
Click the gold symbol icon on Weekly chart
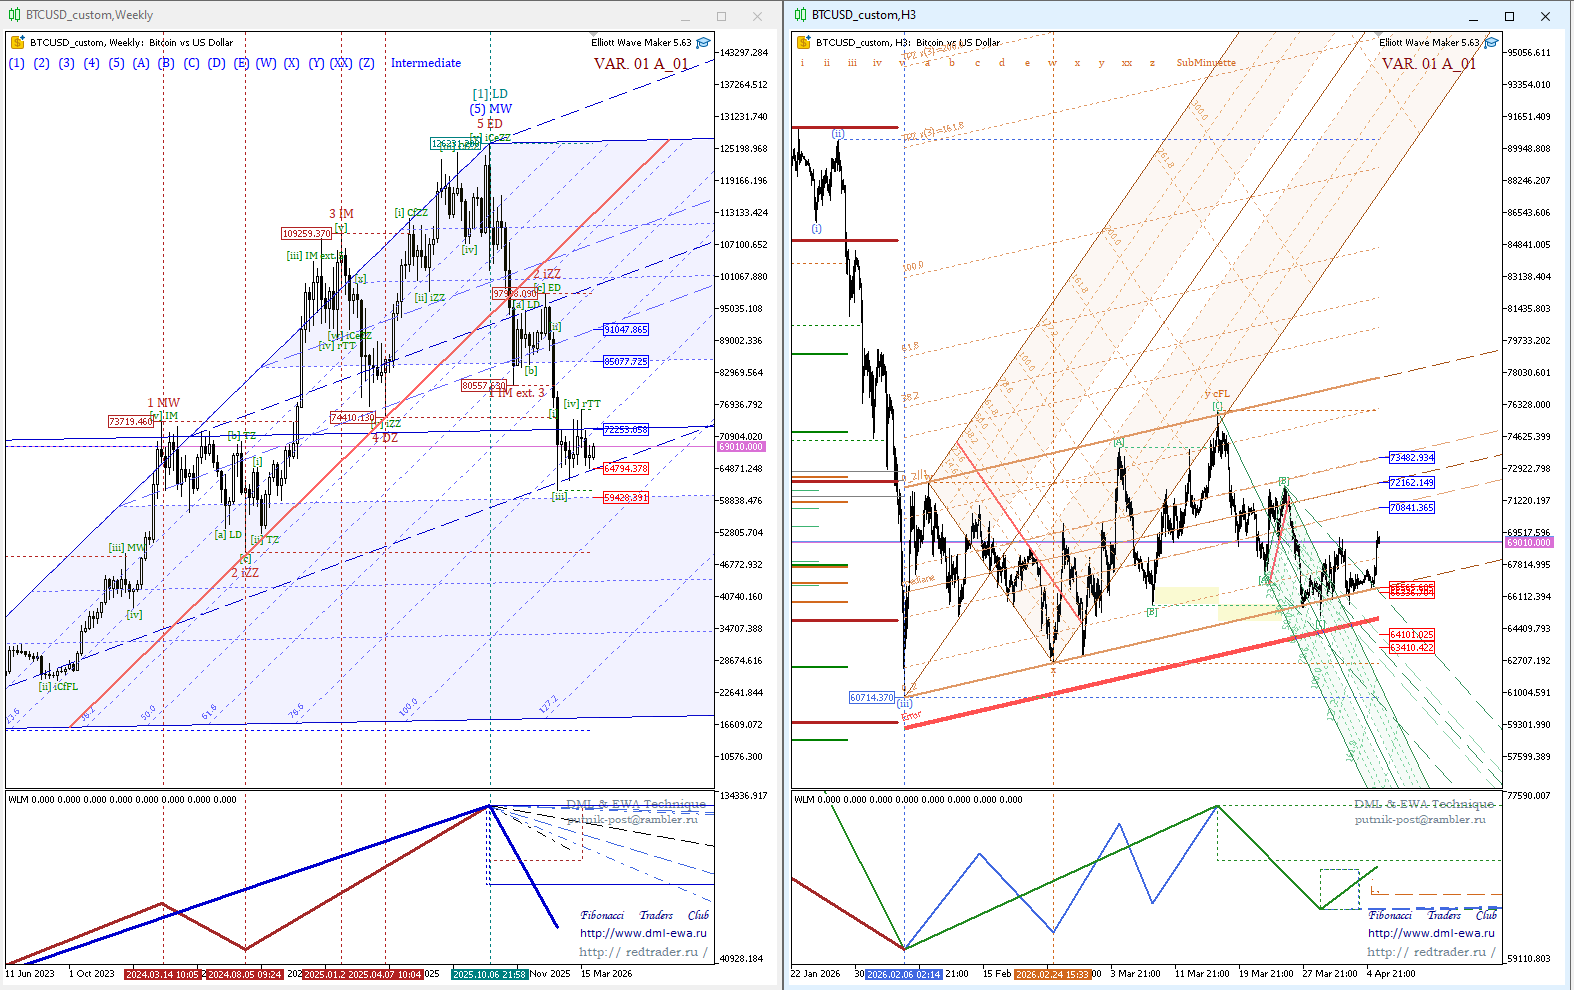[17, 42]
